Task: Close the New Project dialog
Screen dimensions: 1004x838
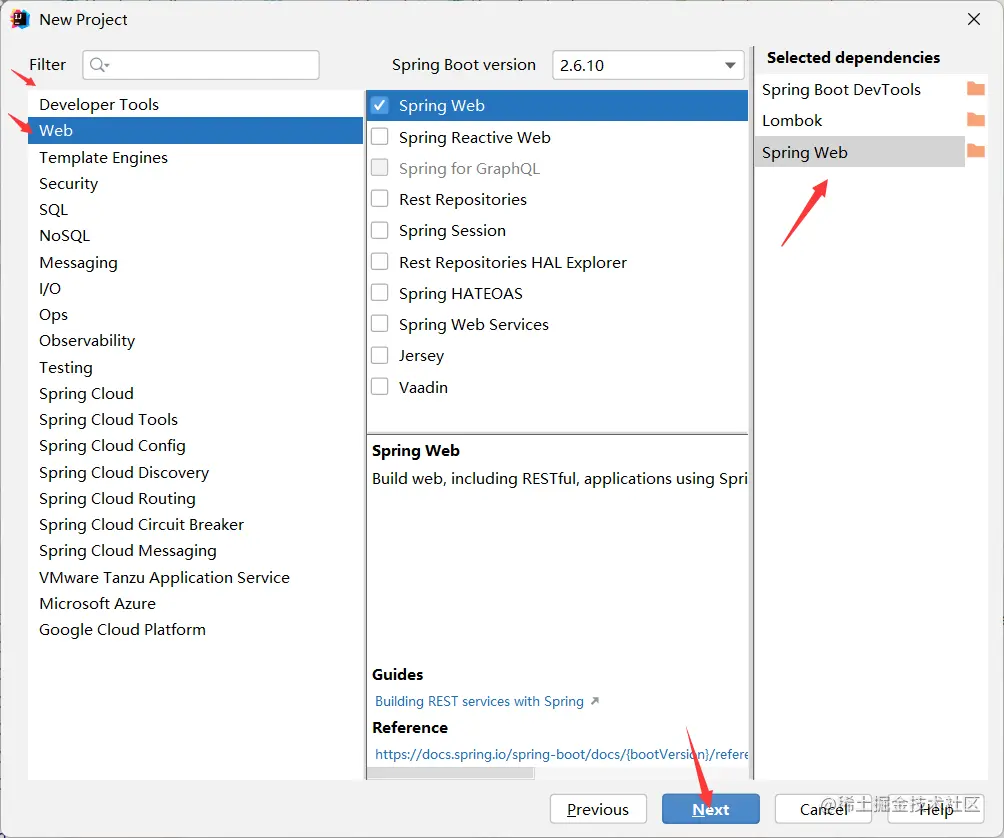Action: click(973, 19)
